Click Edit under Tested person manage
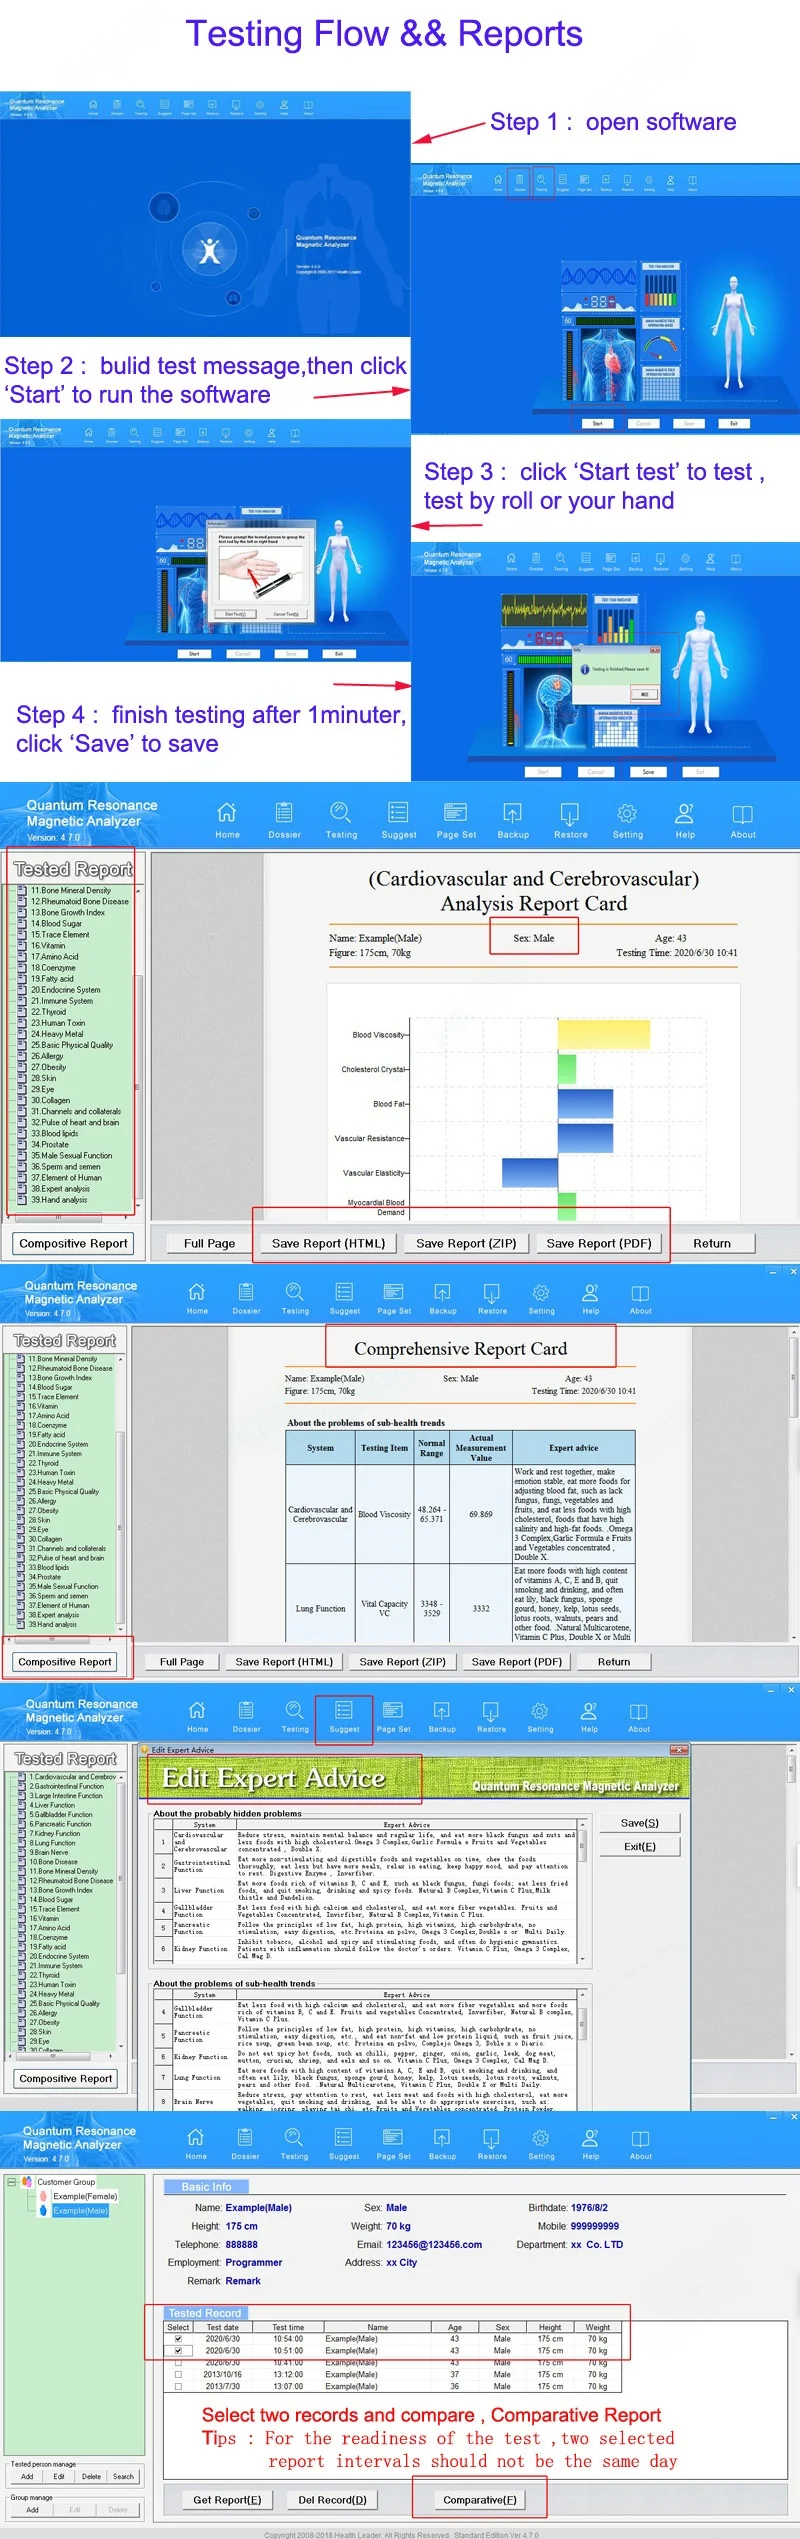Image resolution: width=800 pixels, height=2539 pixels. [59, 2476]
